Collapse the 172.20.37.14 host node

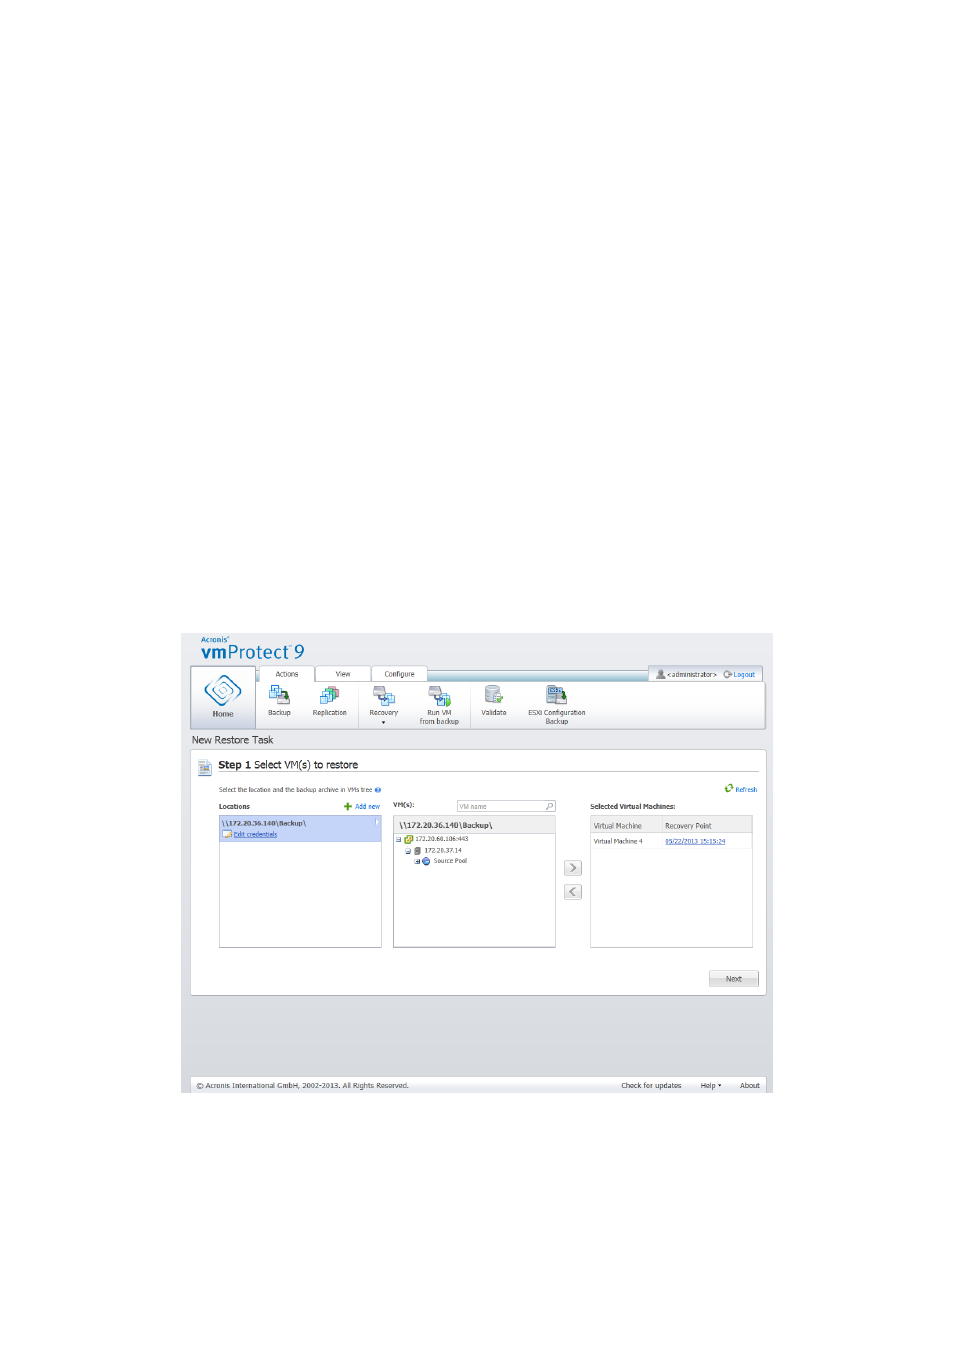tap(408, 850)
